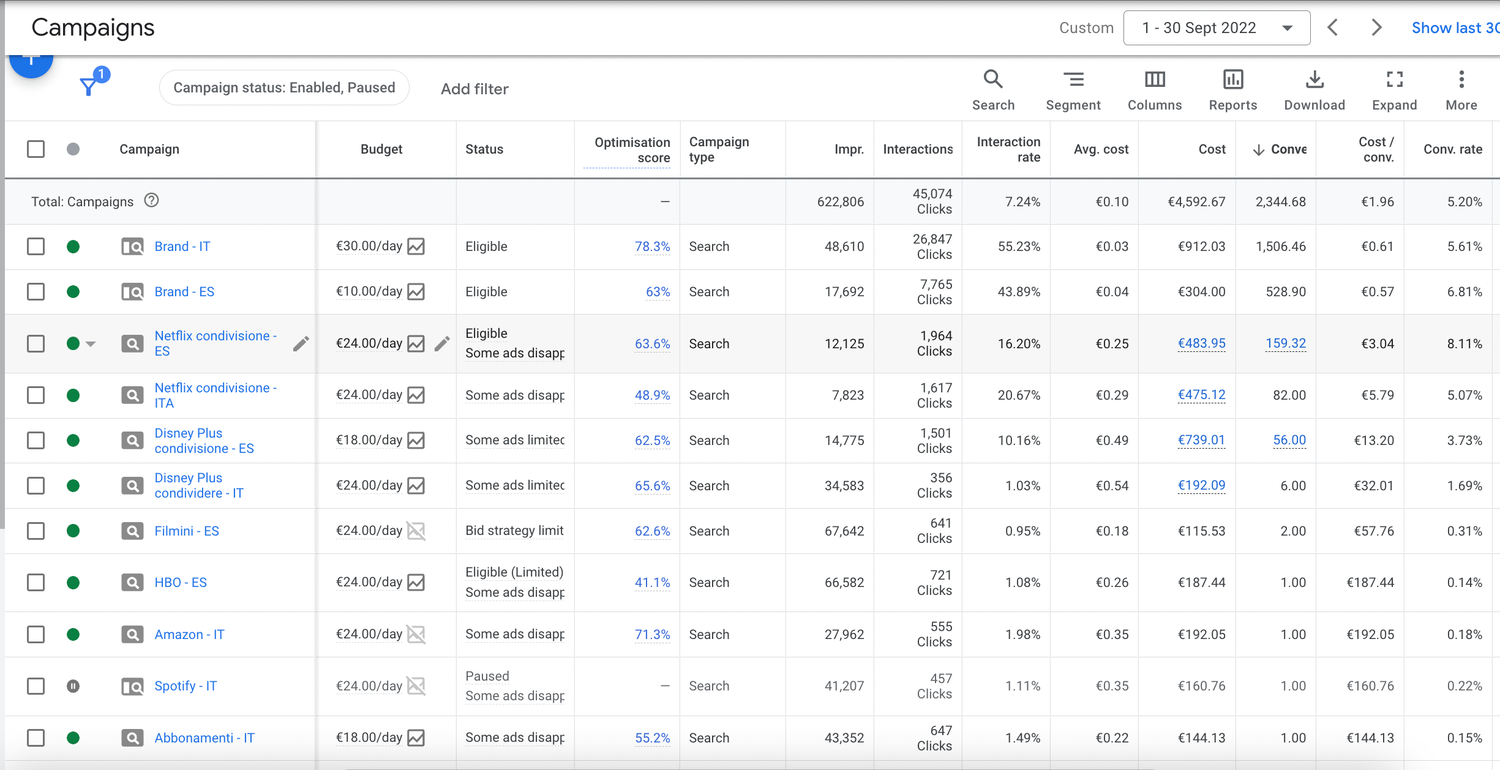Click the search campaign type icon for Filmini - ES
This screenshot has height=770, width=1500.
click(x=132, y=531)
